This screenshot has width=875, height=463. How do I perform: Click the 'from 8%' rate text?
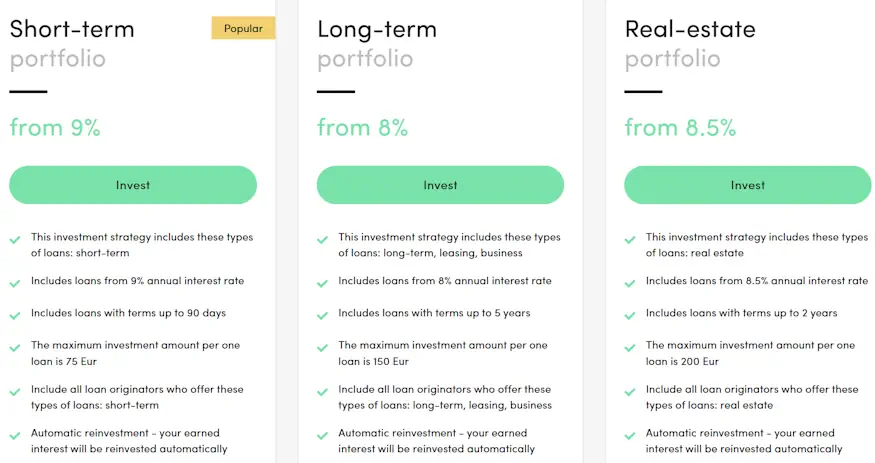point(362,128)
